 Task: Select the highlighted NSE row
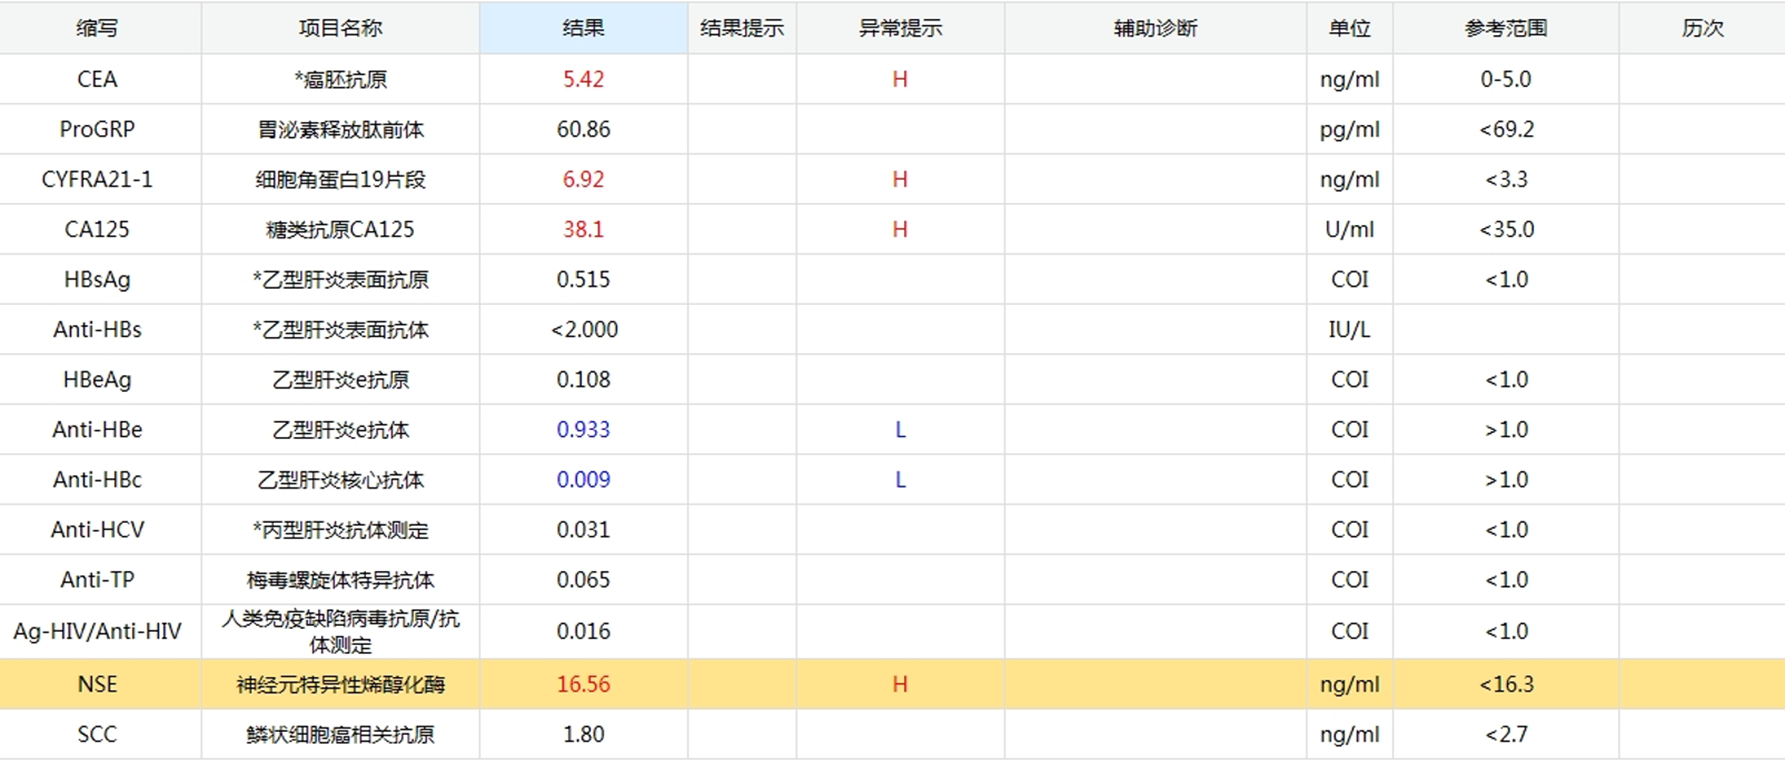point(97,684)
